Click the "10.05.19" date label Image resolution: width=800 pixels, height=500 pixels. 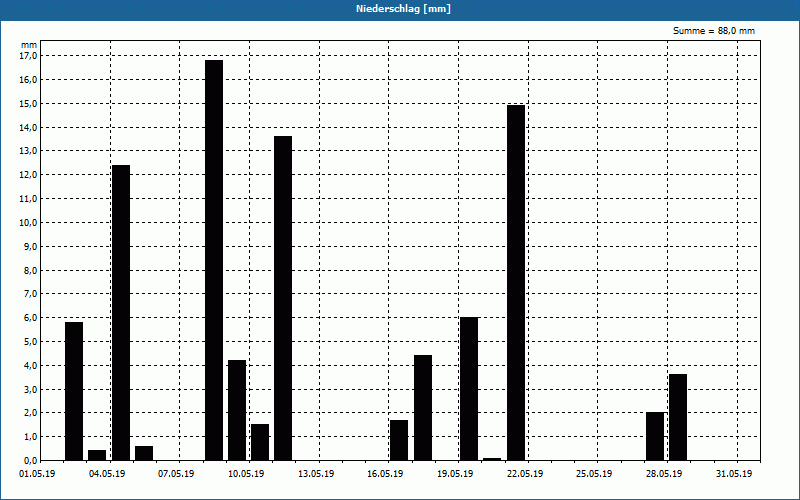point(246,474)
